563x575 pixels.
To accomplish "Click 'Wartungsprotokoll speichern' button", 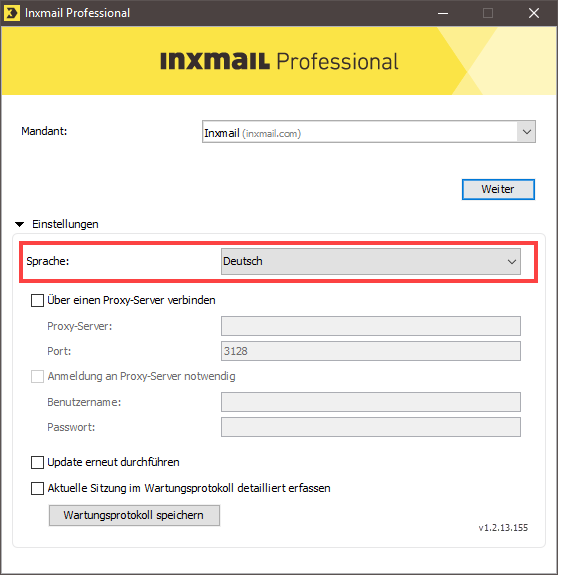I will [x=134, y=515].
